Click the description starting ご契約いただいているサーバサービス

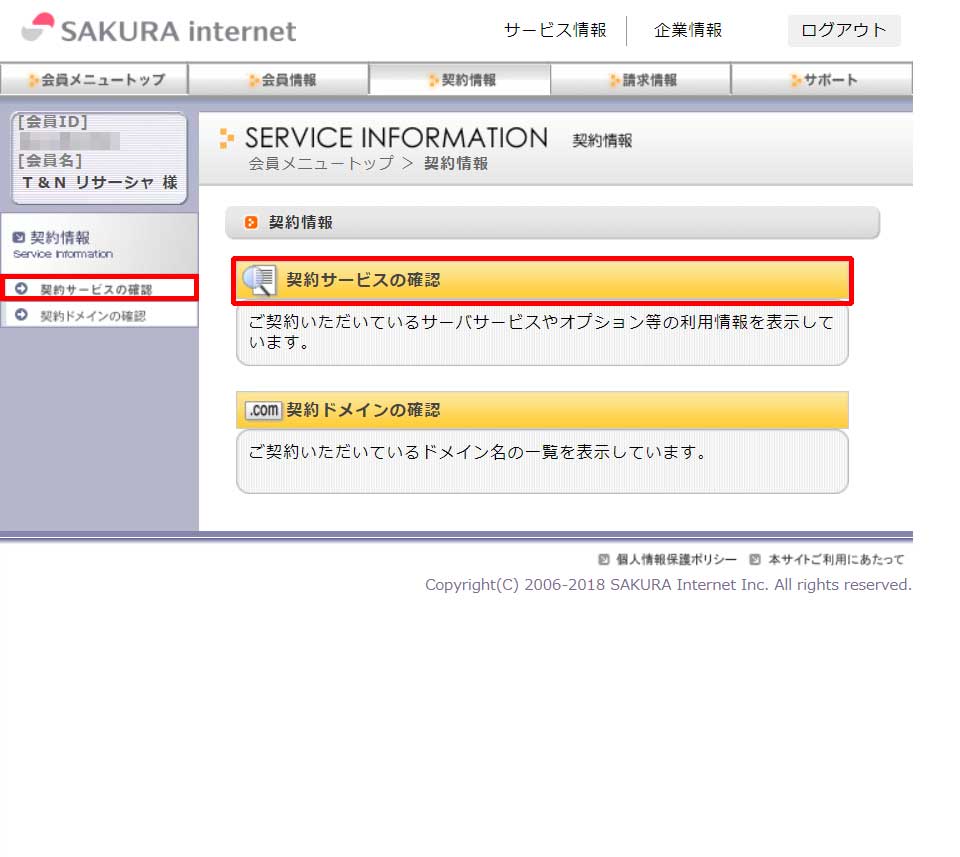[x=541, y=331]
